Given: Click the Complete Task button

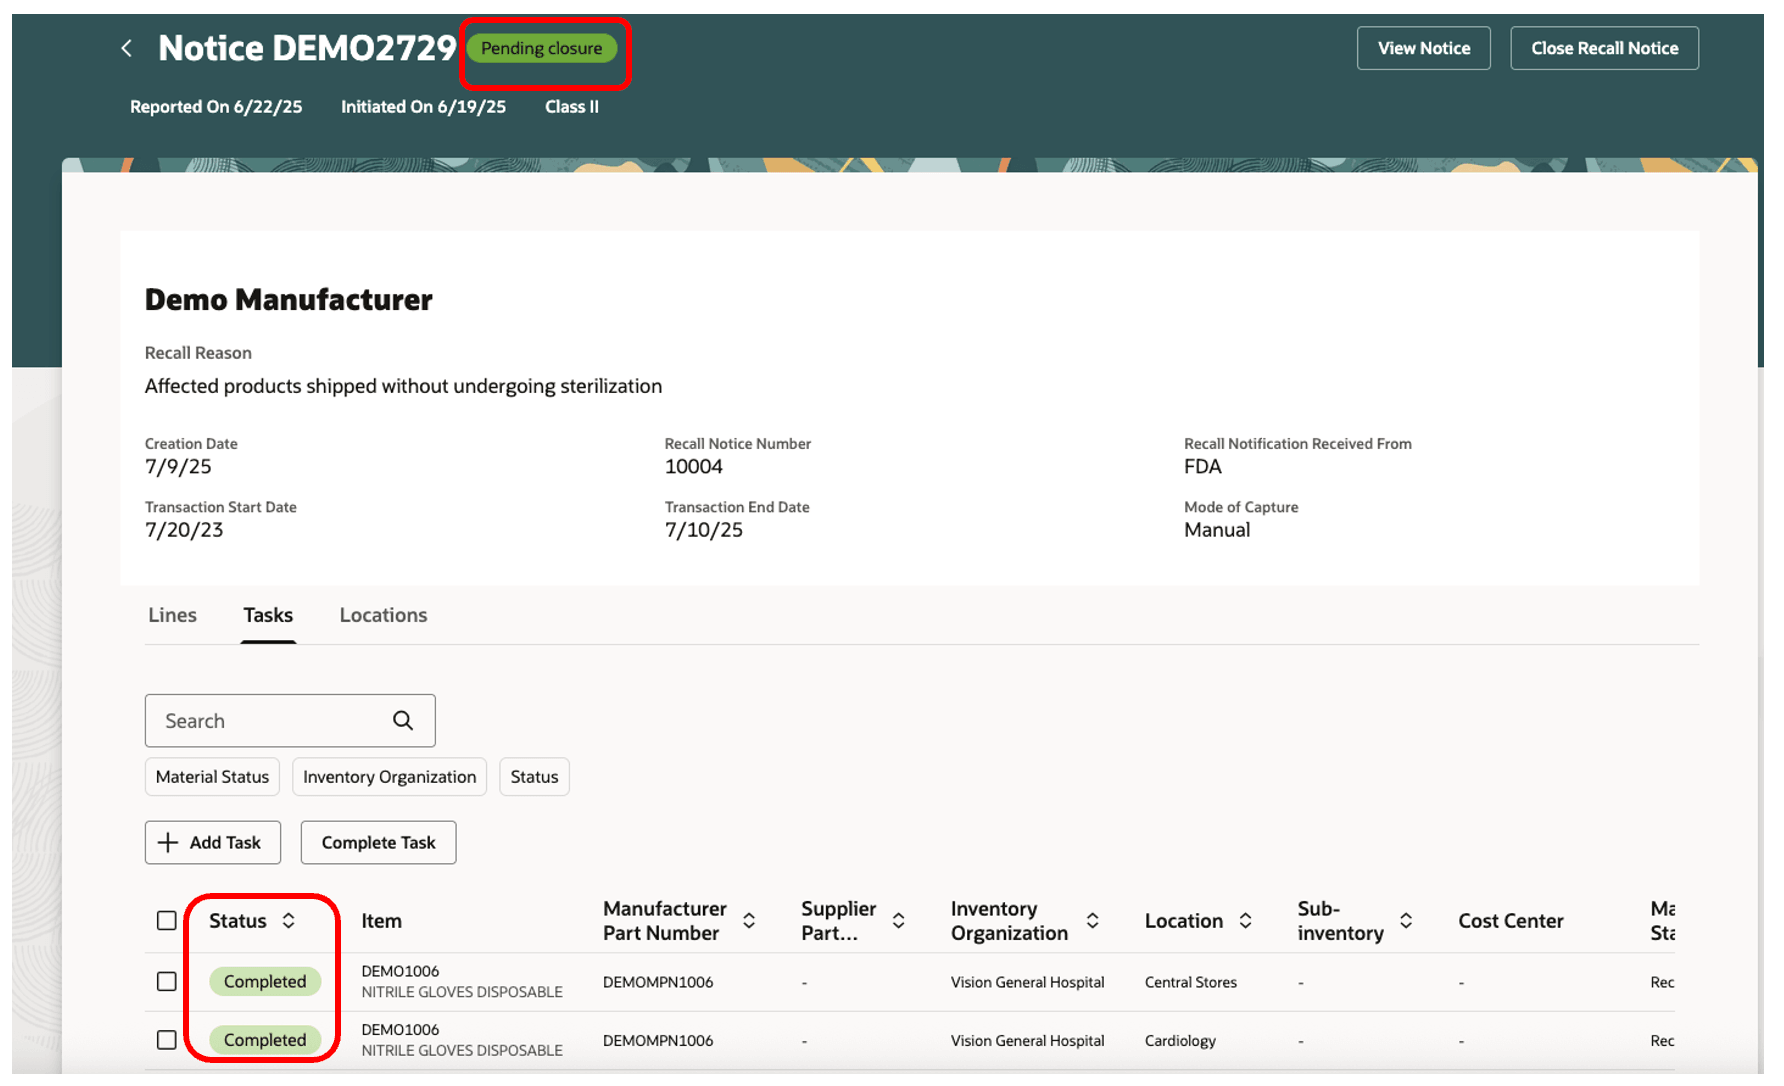Looking at the screenshot, I should 378,843.
